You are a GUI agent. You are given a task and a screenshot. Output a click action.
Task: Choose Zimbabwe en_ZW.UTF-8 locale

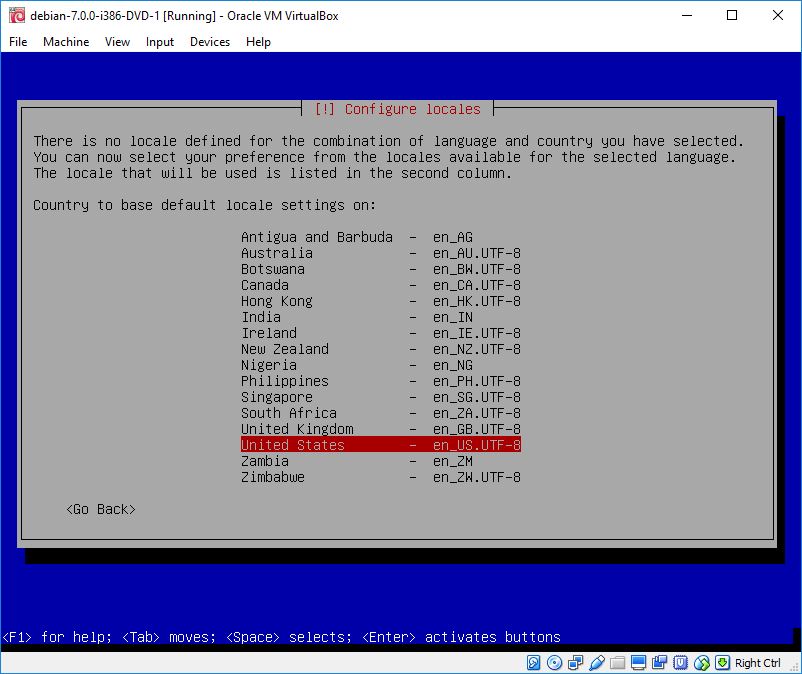(x=381, y=477)
